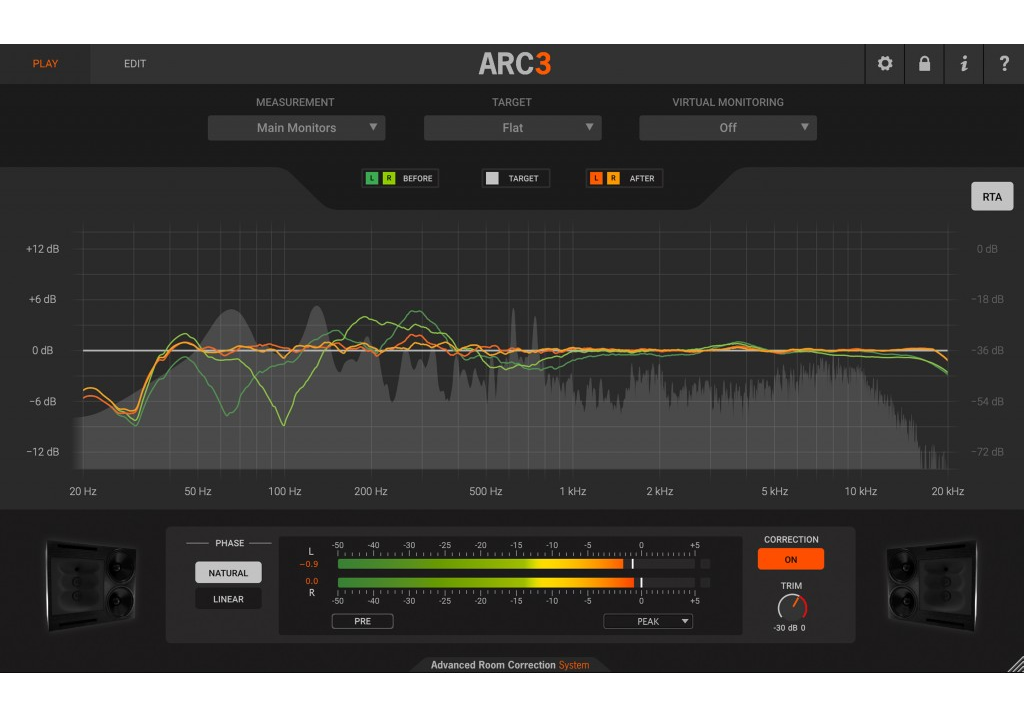This screenshot has height=717, width=1024.
Task: Open the Target dropdown showing Flat
Action: pos(513,128)
